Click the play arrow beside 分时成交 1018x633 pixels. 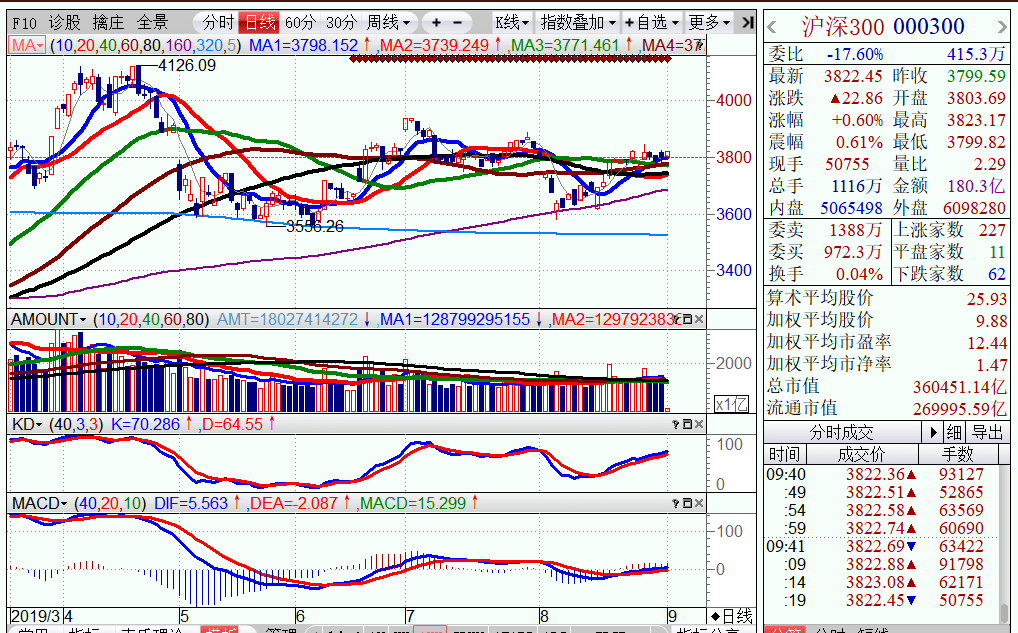pyautogui.click(x=933, y=432)
